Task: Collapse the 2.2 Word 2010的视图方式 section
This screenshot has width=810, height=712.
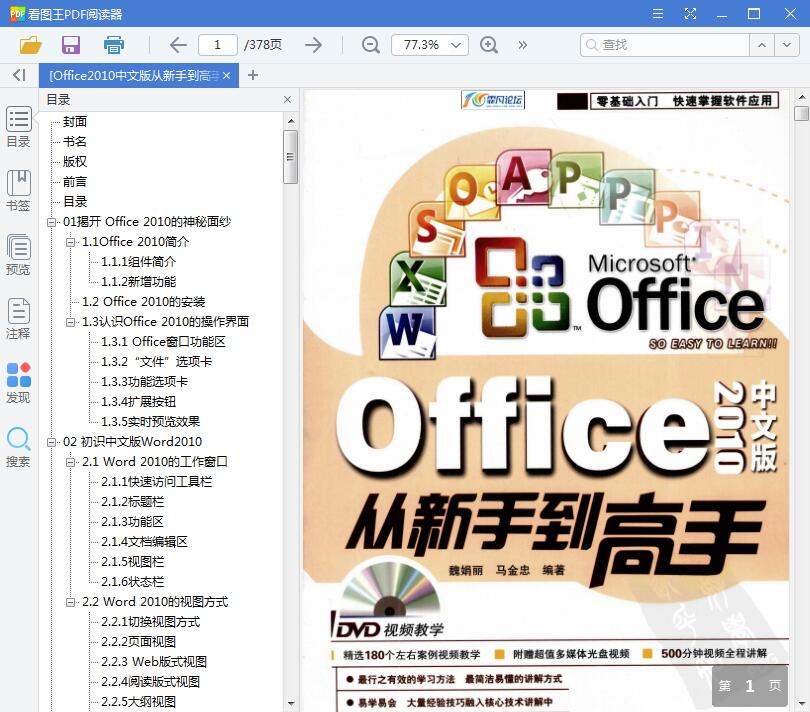Action: [x=70, y=602]
